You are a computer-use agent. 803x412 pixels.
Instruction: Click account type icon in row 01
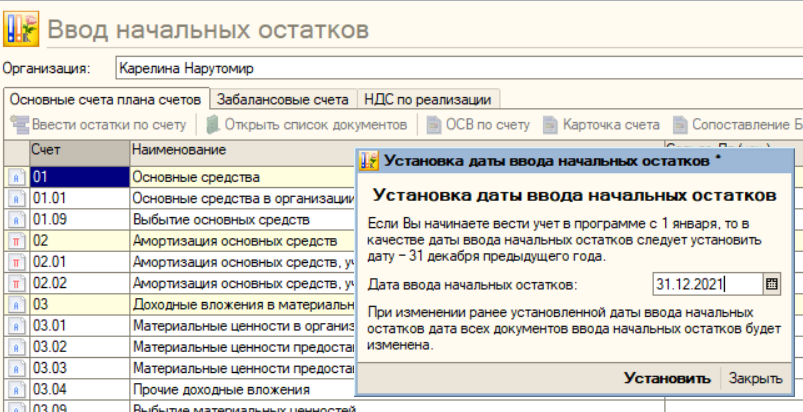(16, 177)
